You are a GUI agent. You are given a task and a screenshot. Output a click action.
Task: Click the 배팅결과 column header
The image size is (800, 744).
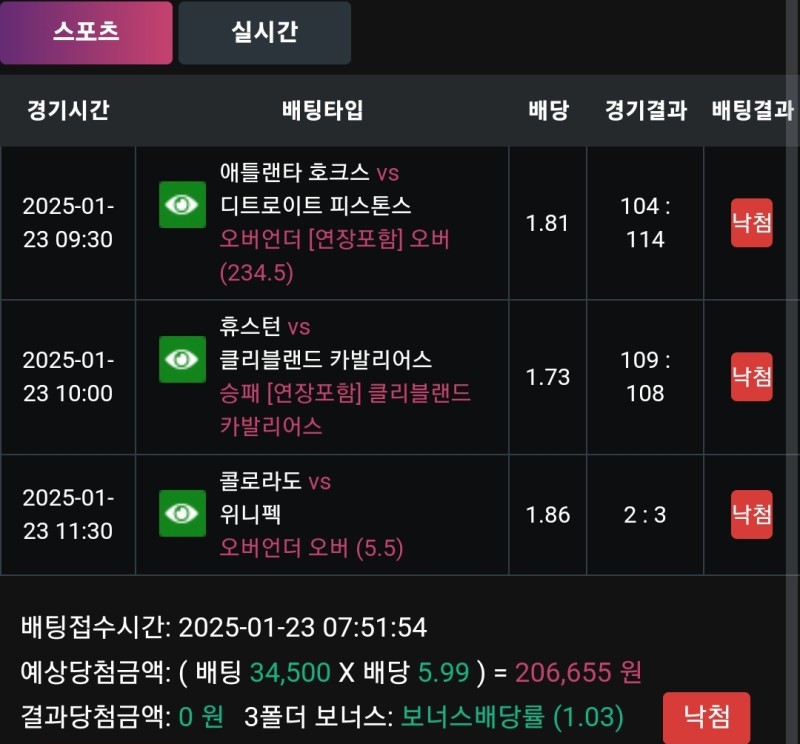[752, 110]
